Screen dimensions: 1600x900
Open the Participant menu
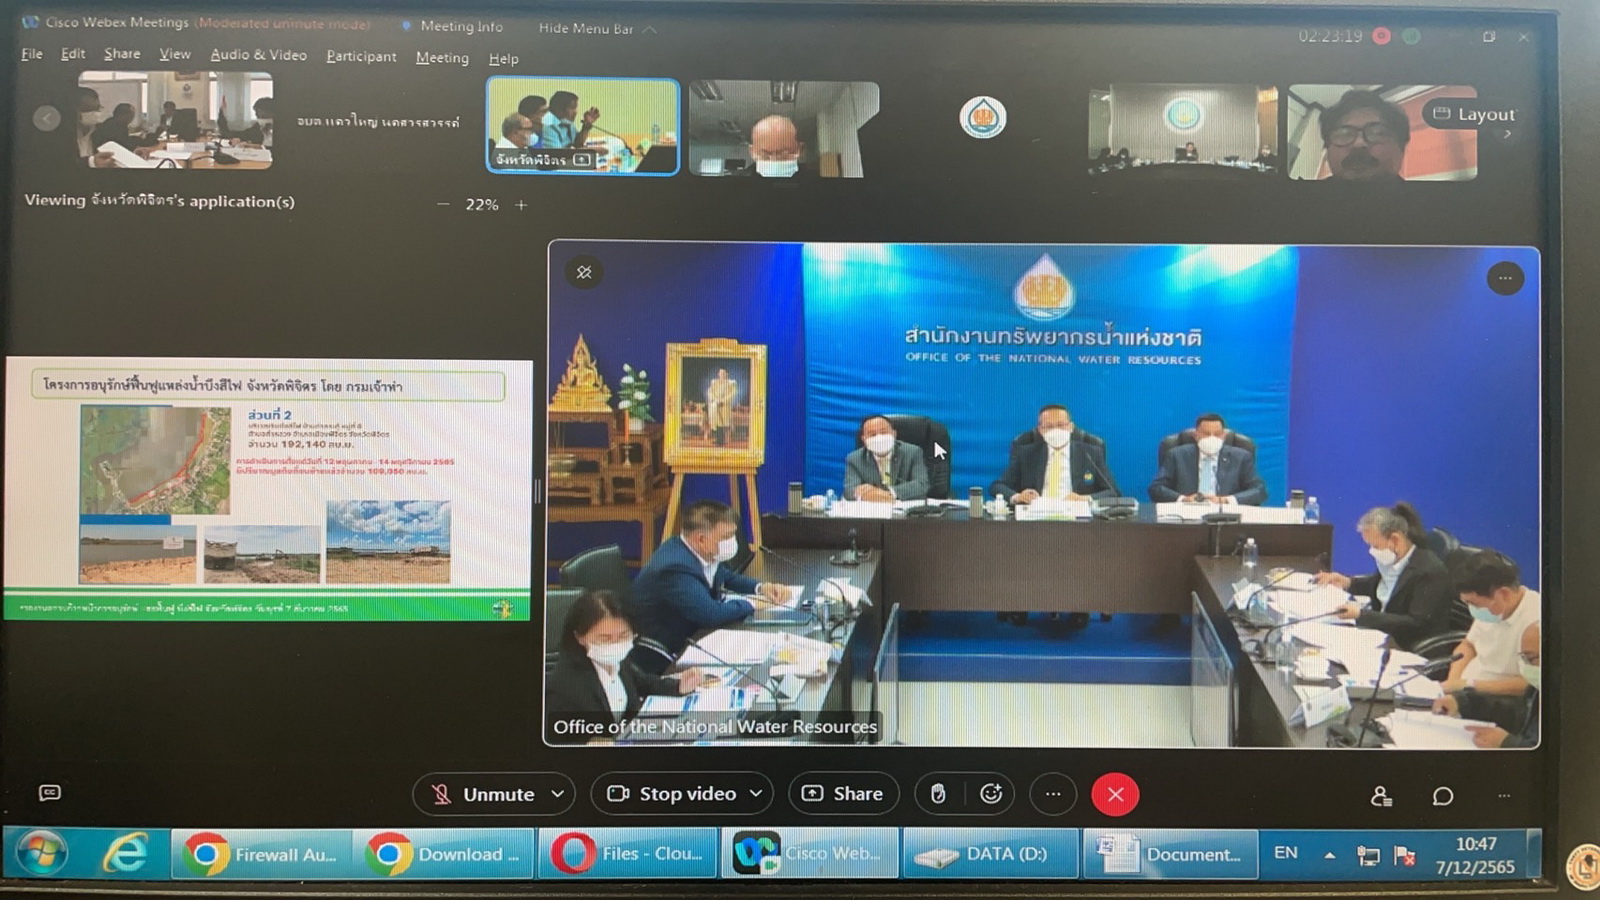pyautogui.click(x=361, y=57)
